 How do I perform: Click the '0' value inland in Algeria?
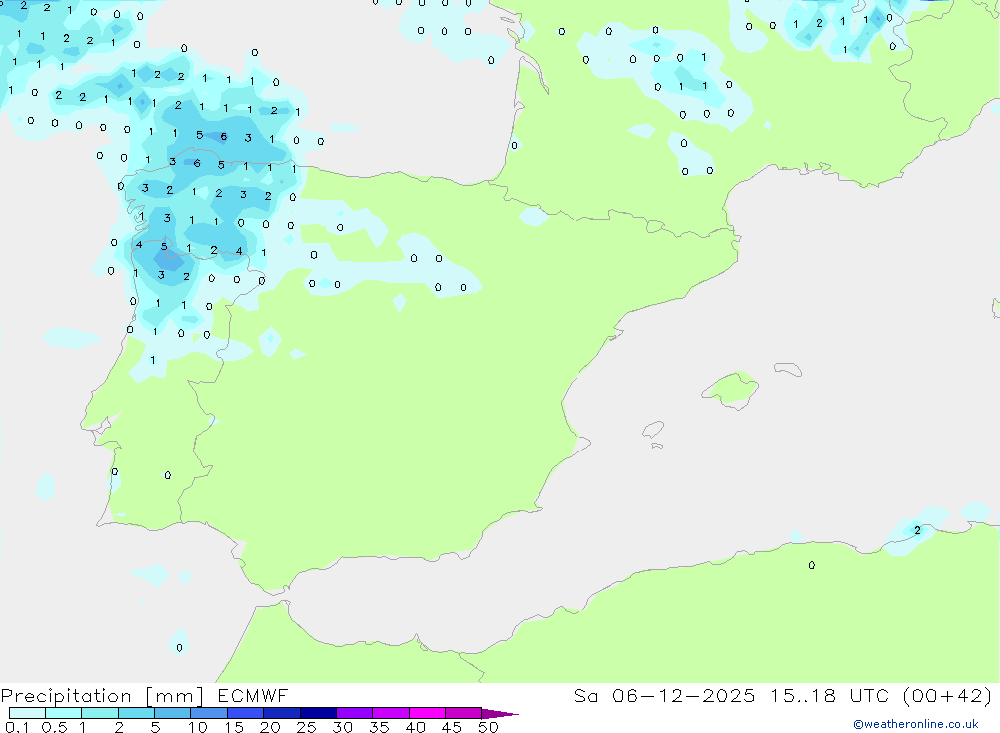(811, 565)
